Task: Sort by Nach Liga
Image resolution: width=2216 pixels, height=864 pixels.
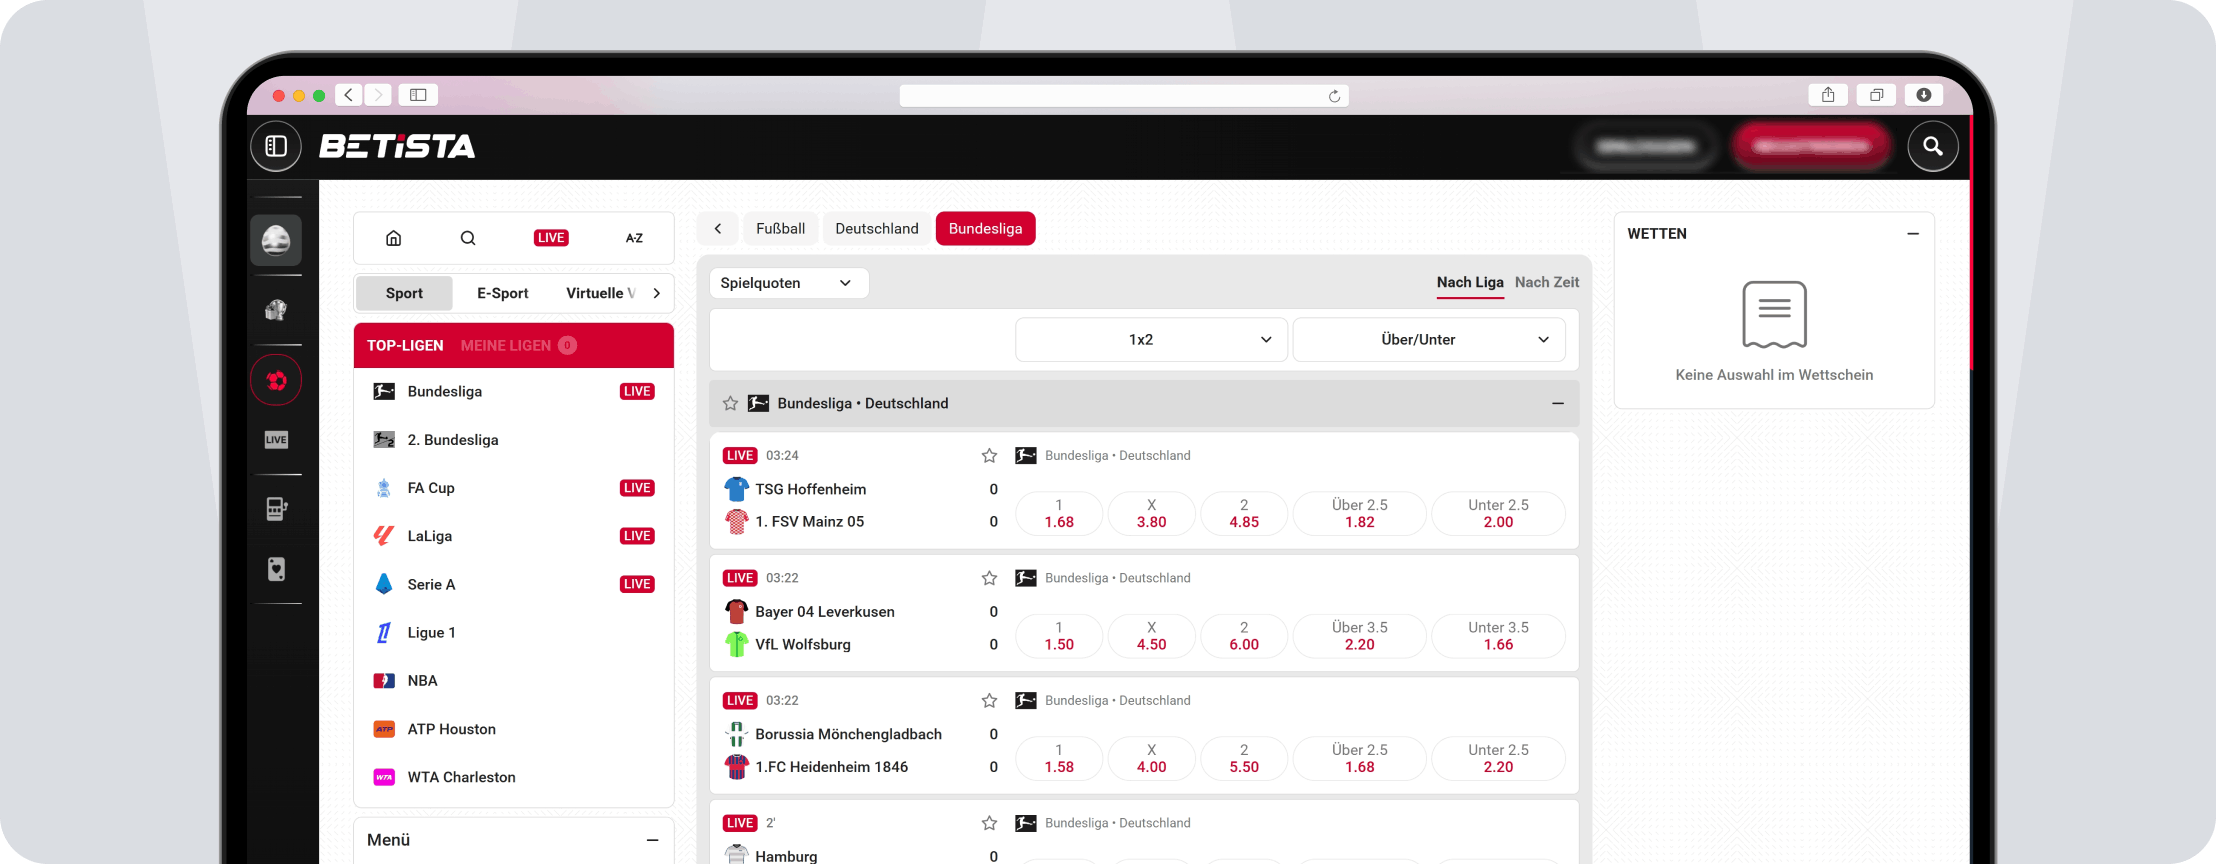Action: [1470, 283]
